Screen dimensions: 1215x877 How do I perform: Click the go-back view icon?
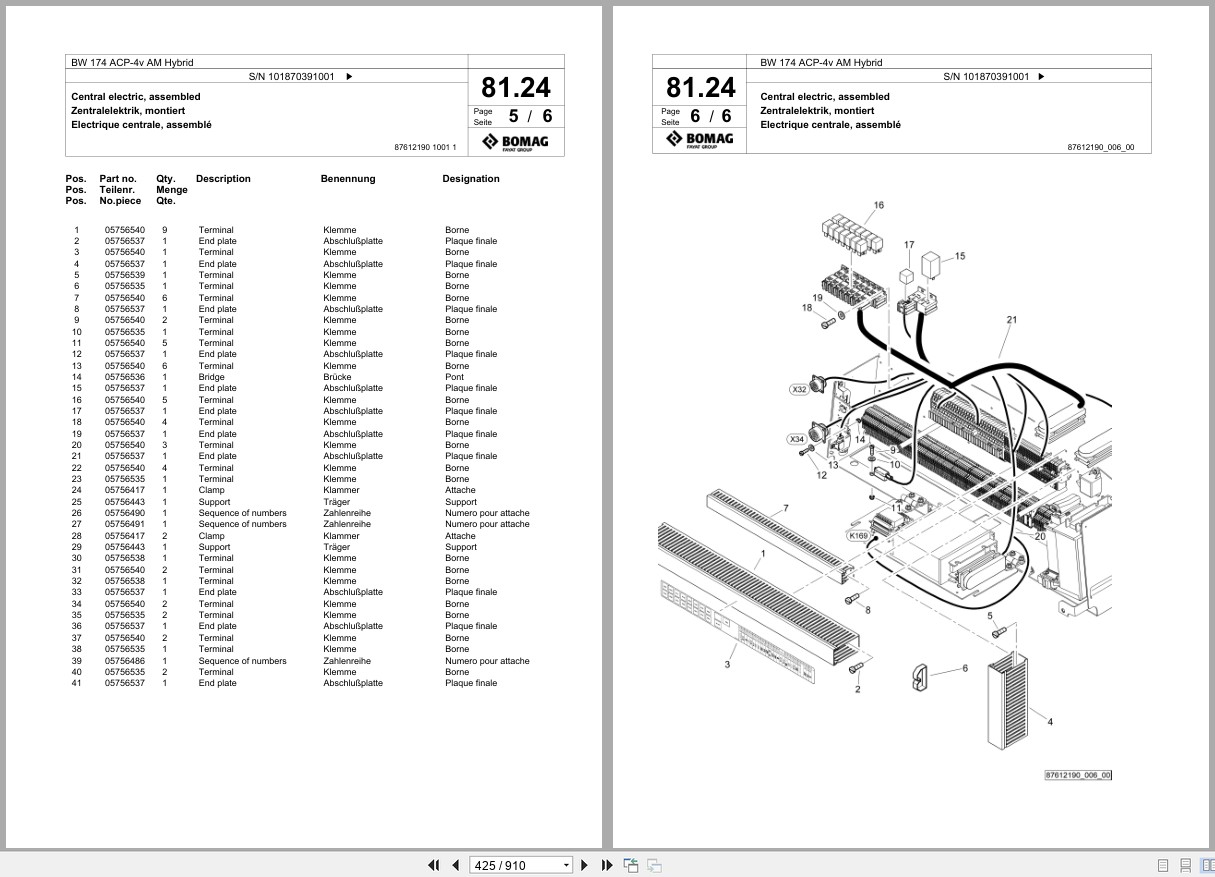pyautogui.click(x=631, y=865)
